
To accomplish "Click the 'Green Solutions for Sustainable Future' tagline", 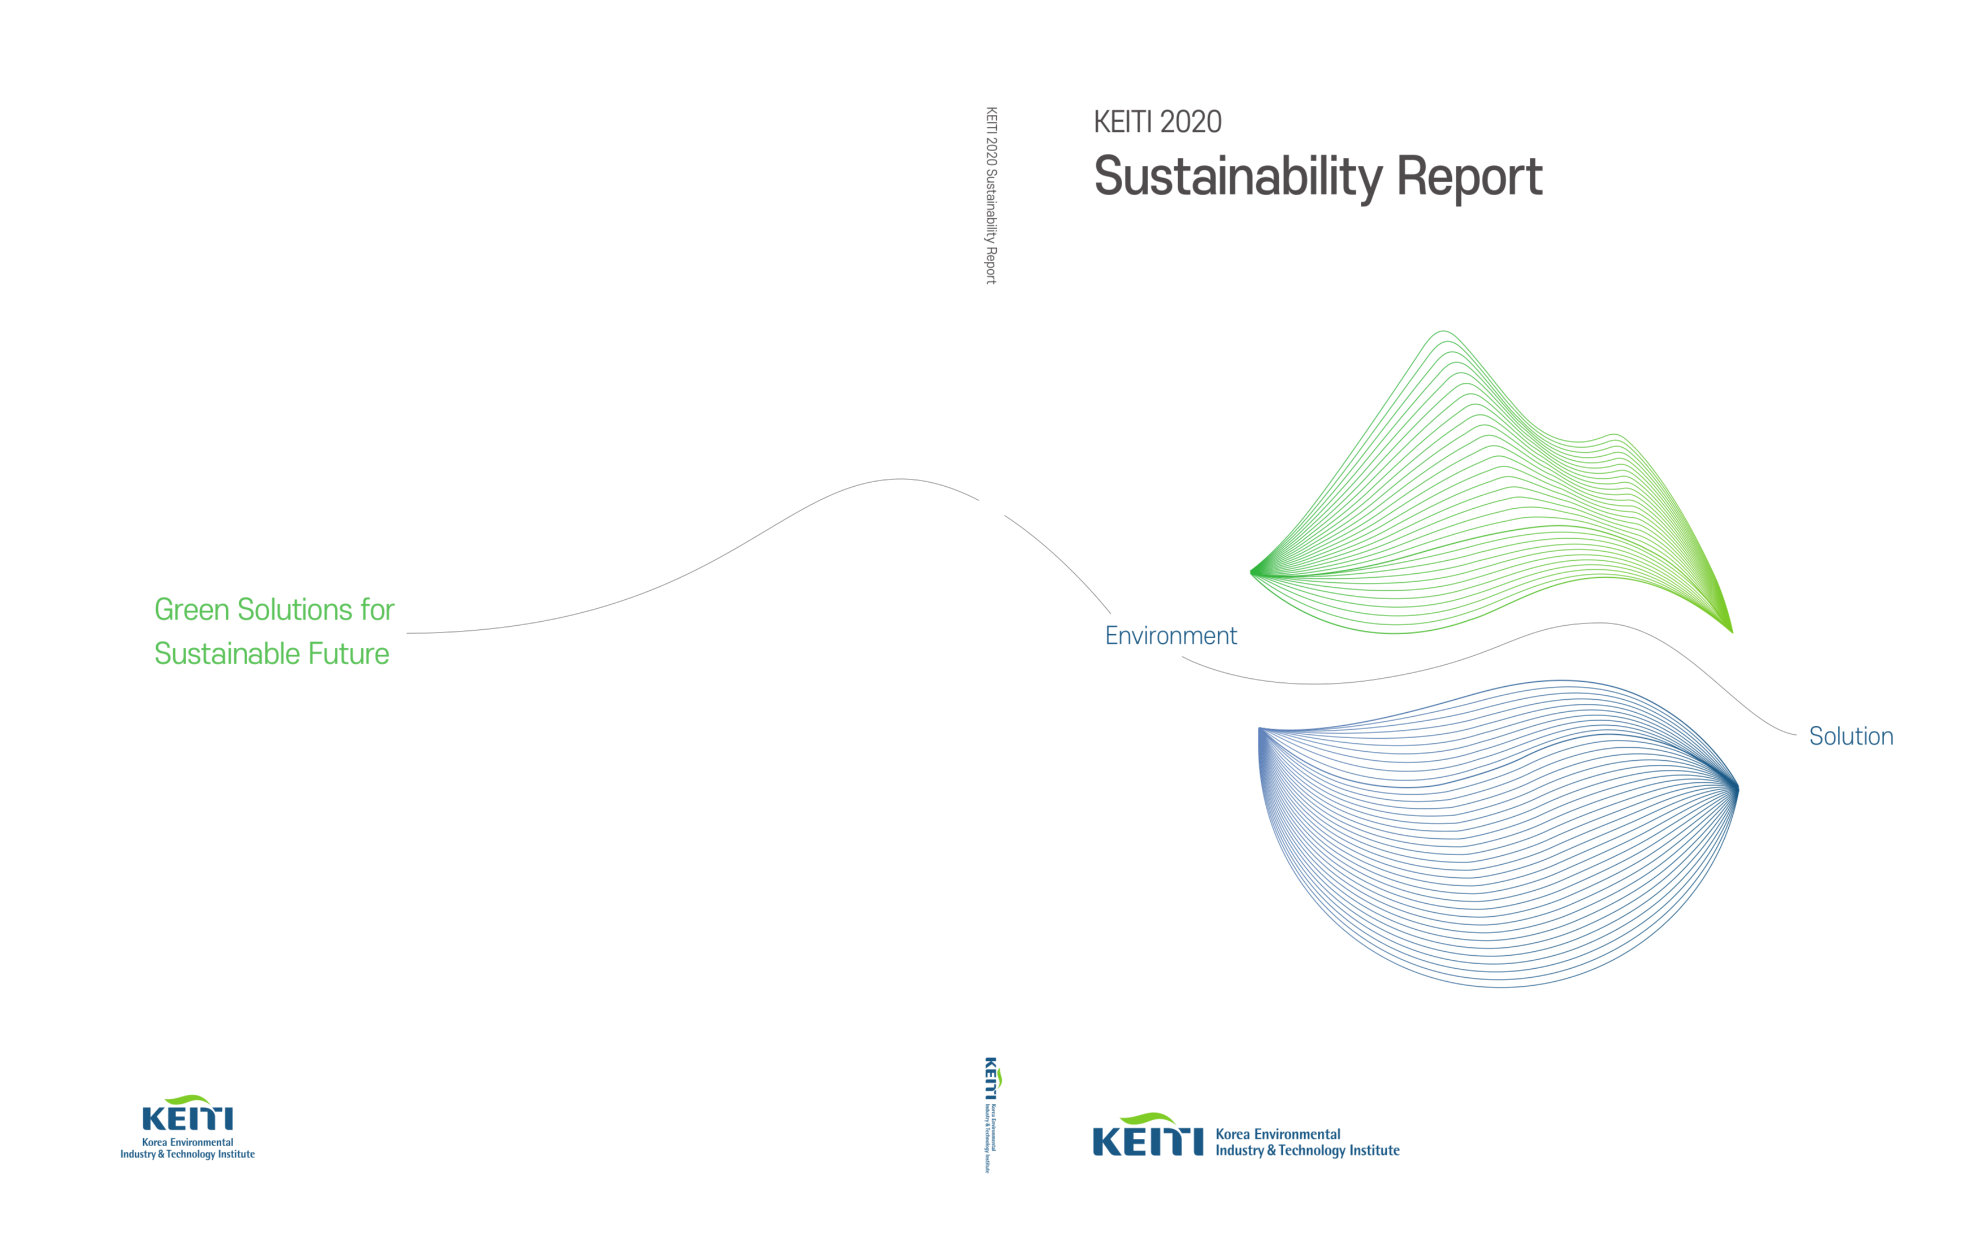I will (275, 633).
